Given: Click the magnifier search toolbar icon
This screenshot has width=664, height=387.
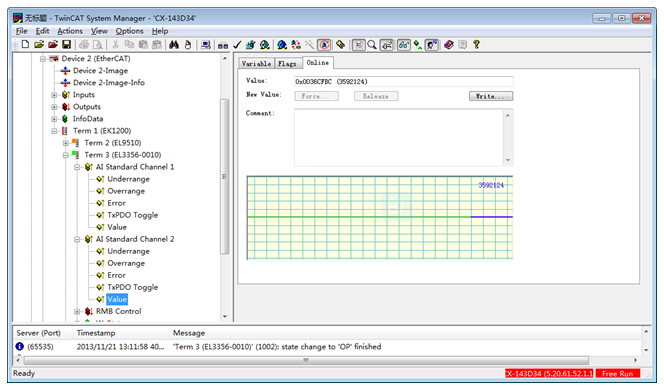Looking at the screenshot, I should pyautogui.click(x=372, y=44).
